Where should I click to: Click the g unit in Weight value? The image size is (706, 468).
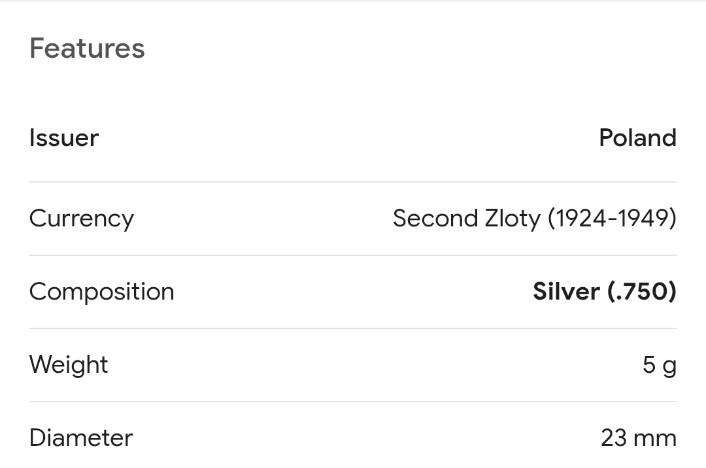(670, 368)
